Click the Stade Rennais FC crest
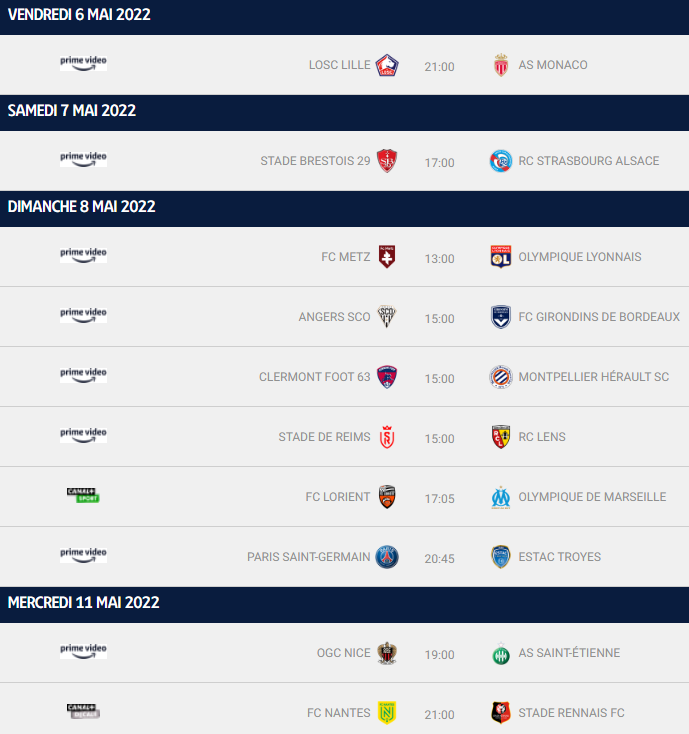689x734 pixels. [501, 713]
